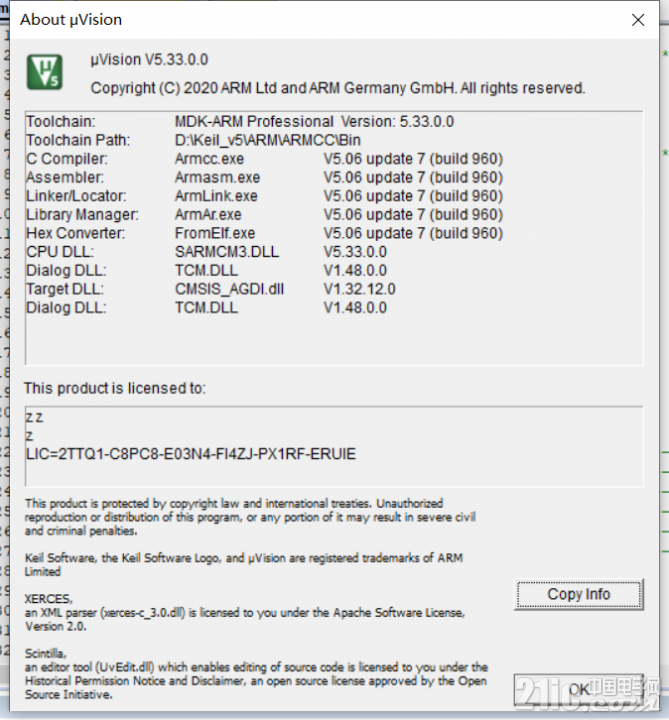Click the C Compiler: label
Screen dimensions: 669x720
67,159
